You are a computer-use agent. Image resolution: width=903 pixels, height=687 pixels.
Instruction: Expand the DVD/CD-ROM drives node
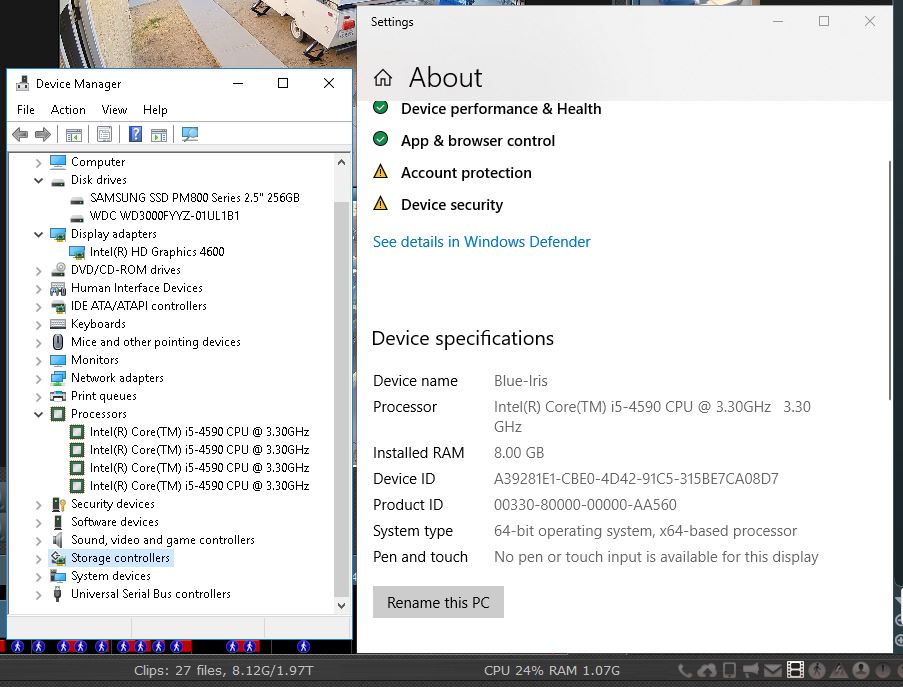click(39, 271)
